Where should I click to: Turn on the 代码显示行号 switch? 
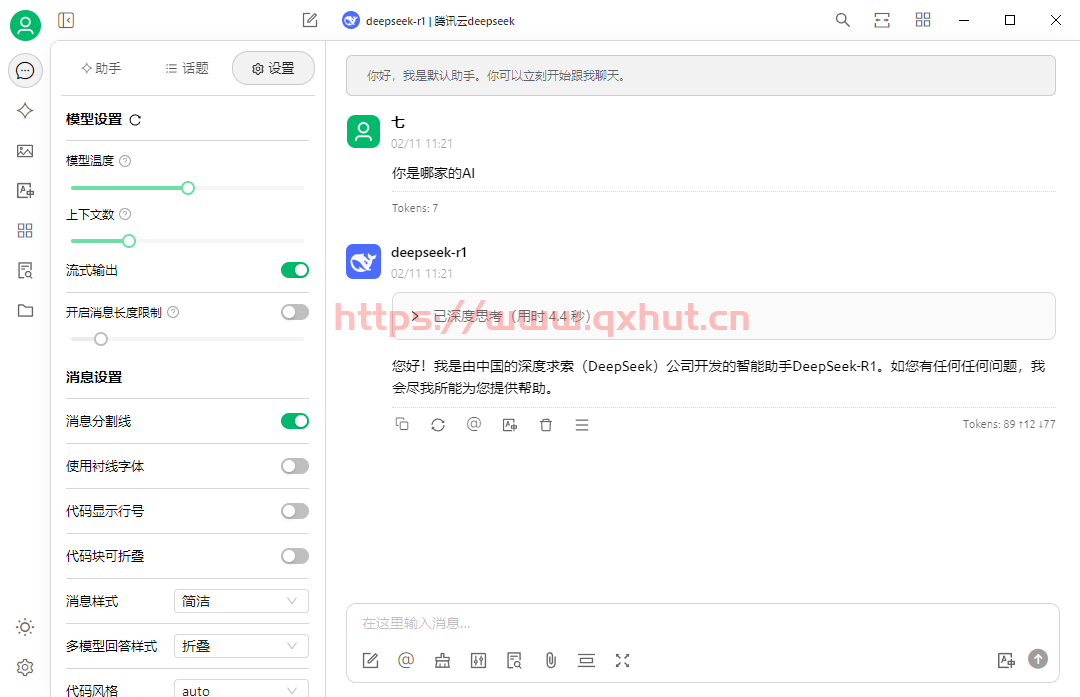click(295, 511)
